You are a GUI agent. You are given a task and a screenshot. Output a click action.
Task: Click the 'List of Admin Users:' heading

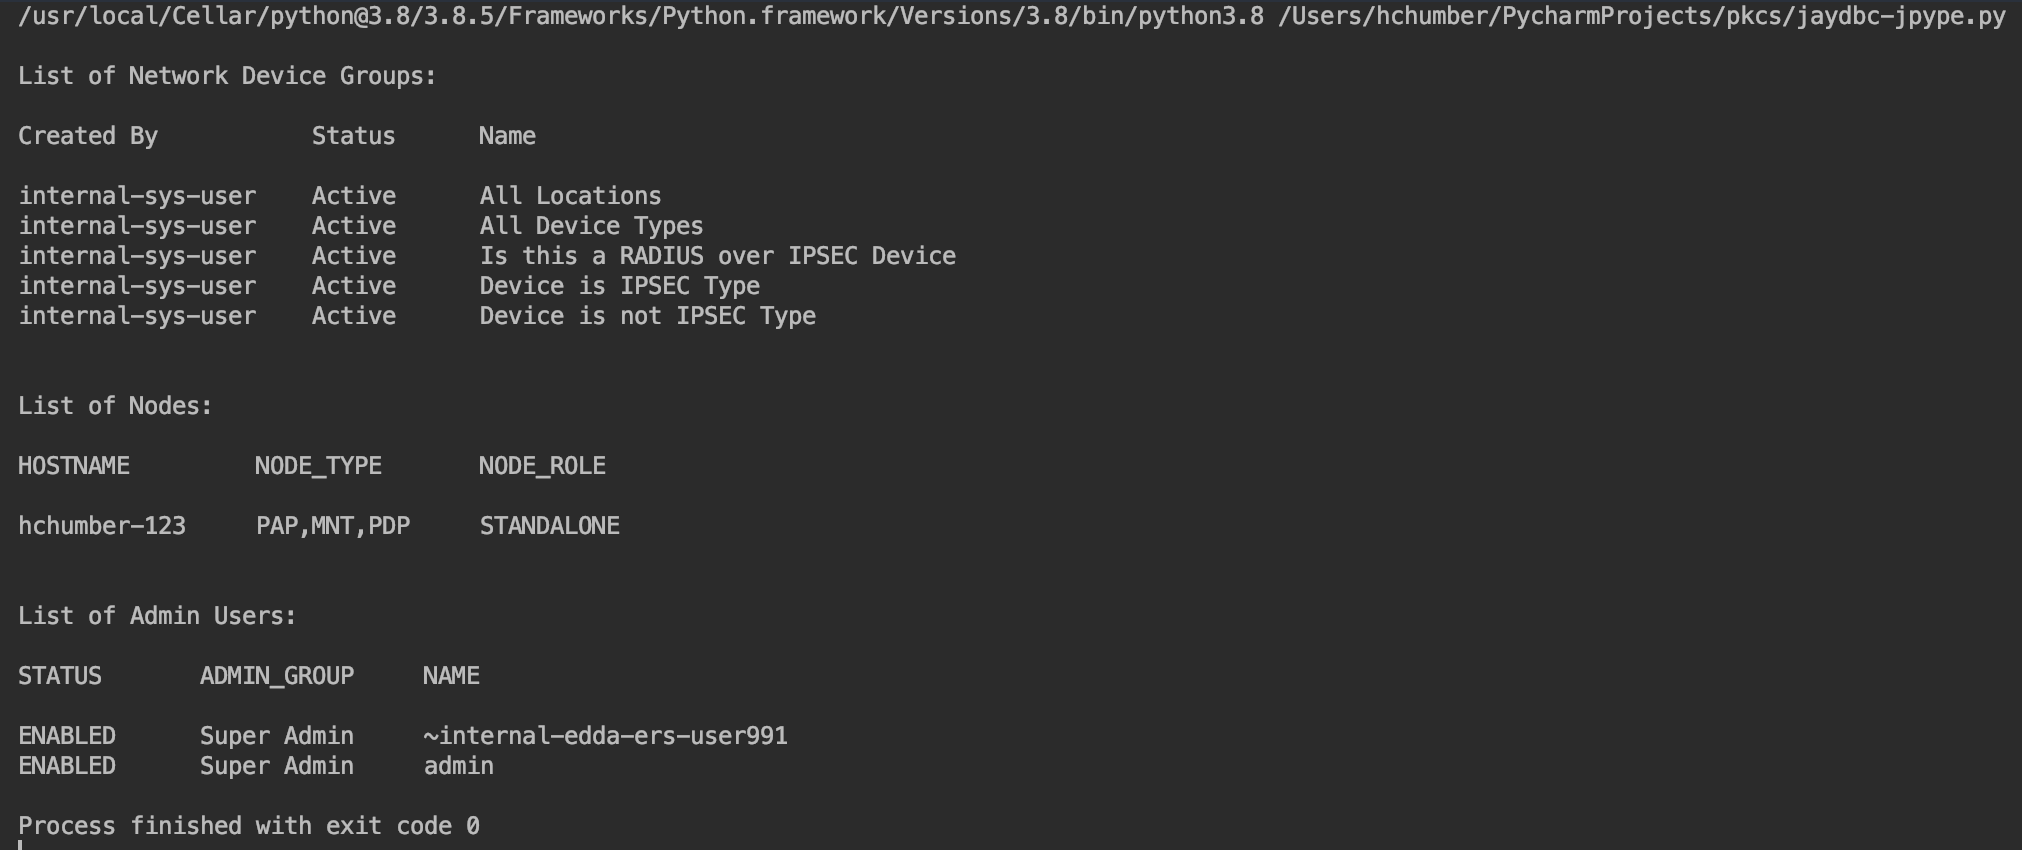click(157, 616)
